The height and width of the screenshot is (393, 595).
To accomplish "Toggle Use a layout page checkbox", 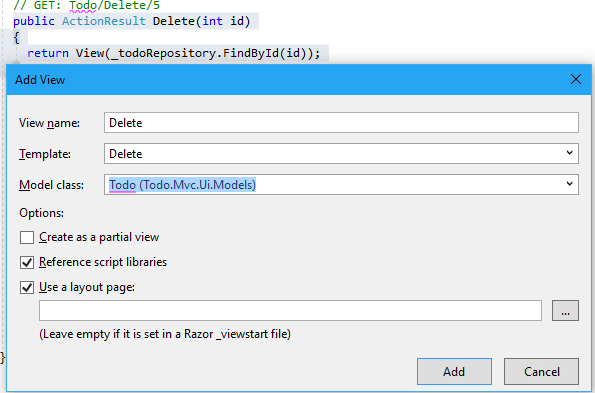I will [x=27, y=288].
